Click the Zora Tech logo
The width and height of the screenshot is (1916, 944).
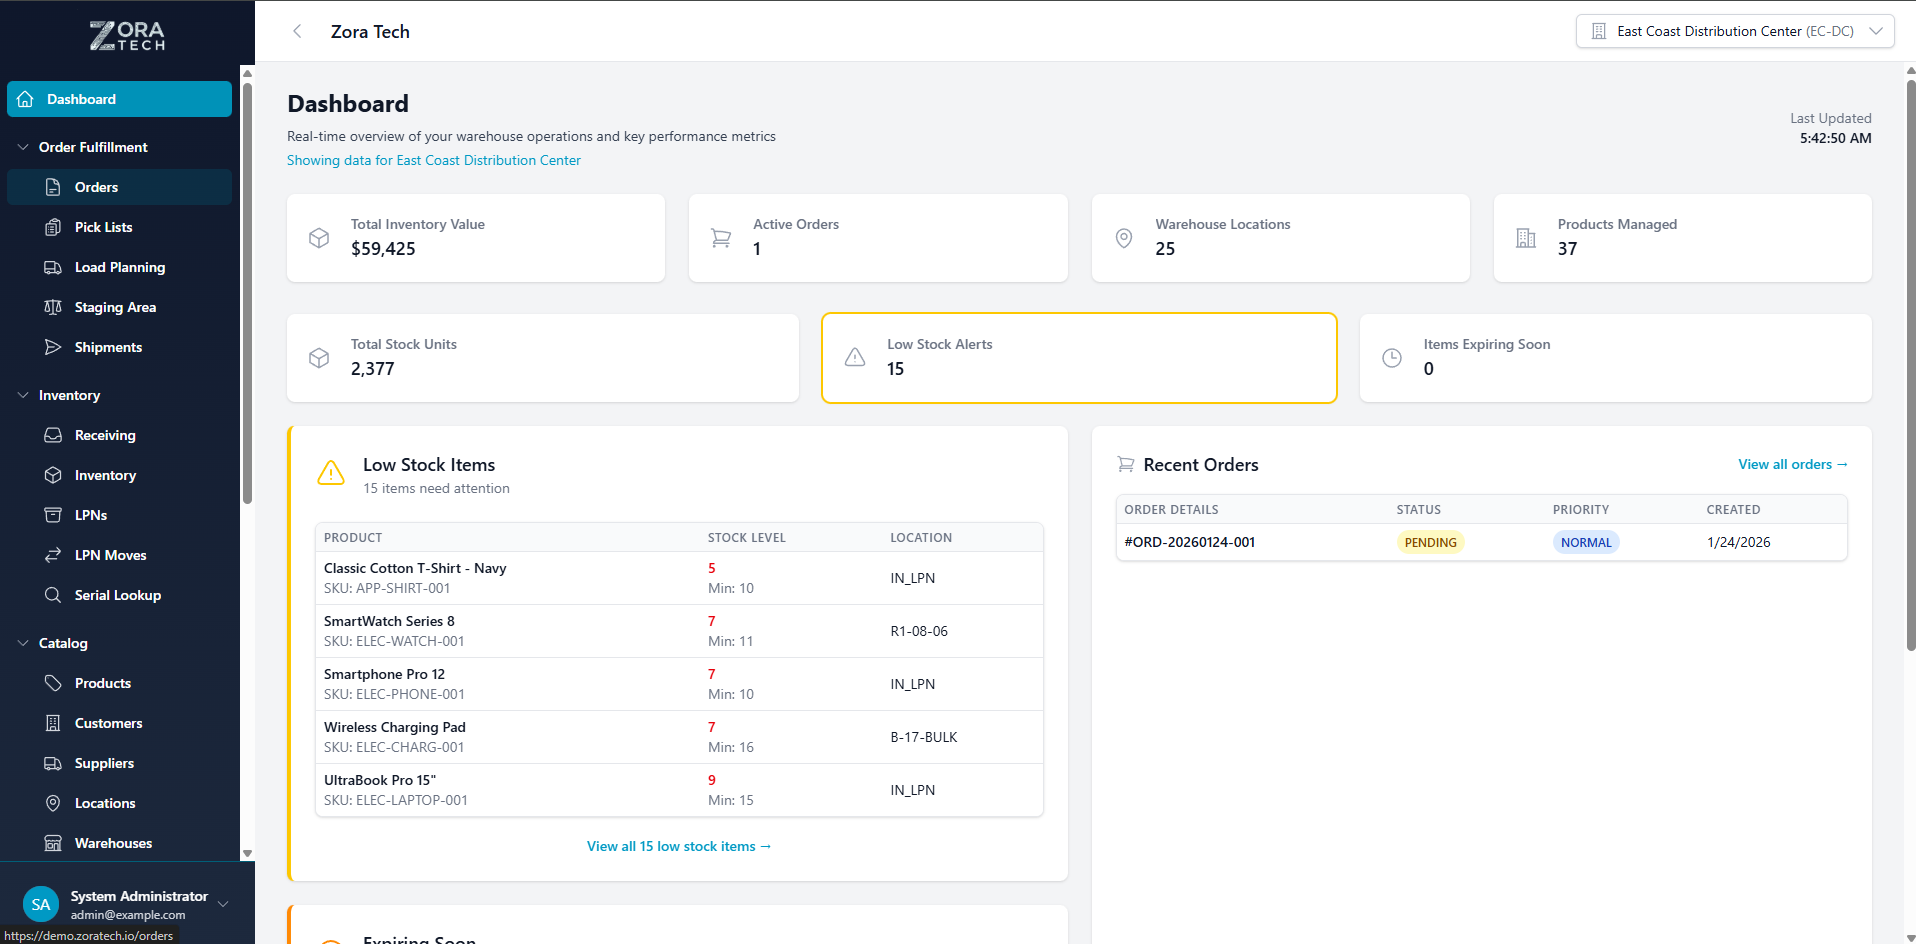click(x=127, y=35)
